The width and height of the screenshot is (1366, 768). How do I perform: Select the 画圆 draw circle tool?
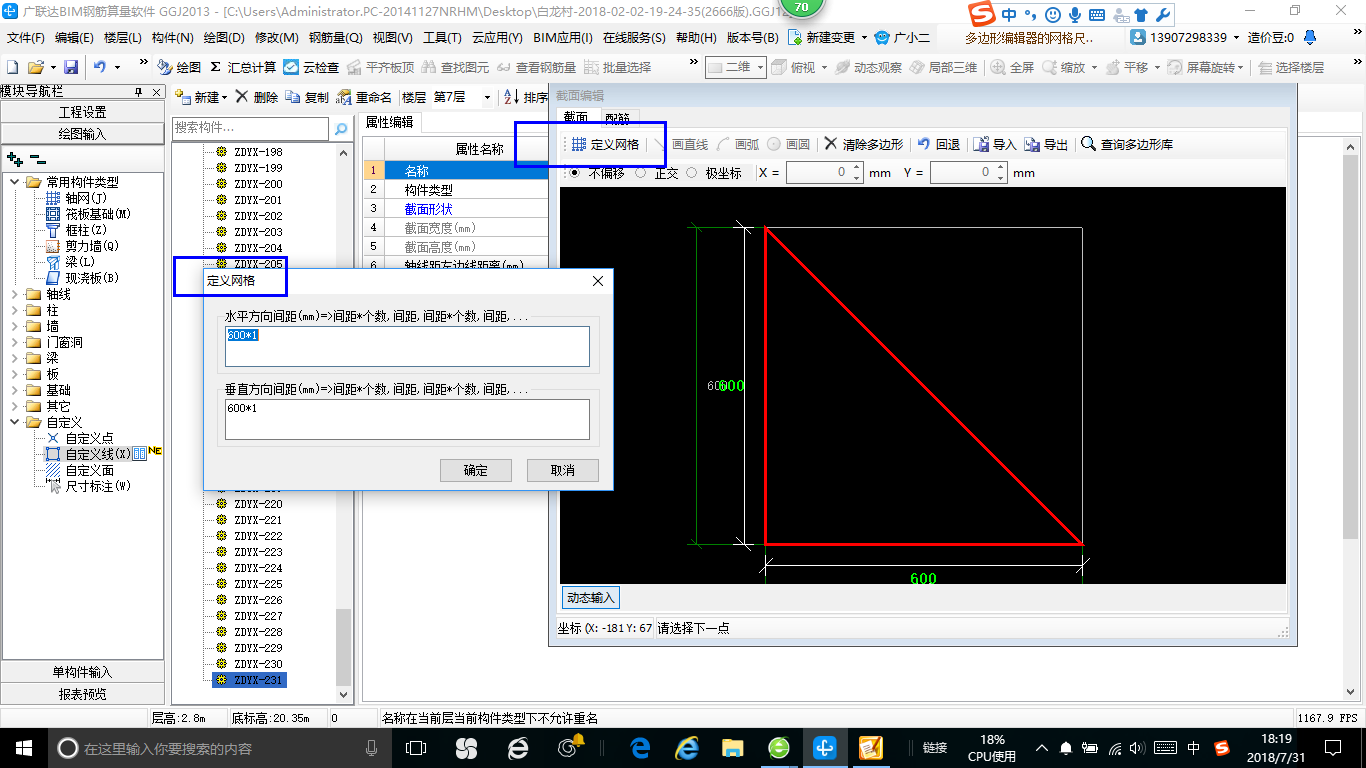(x=789, y=144)
